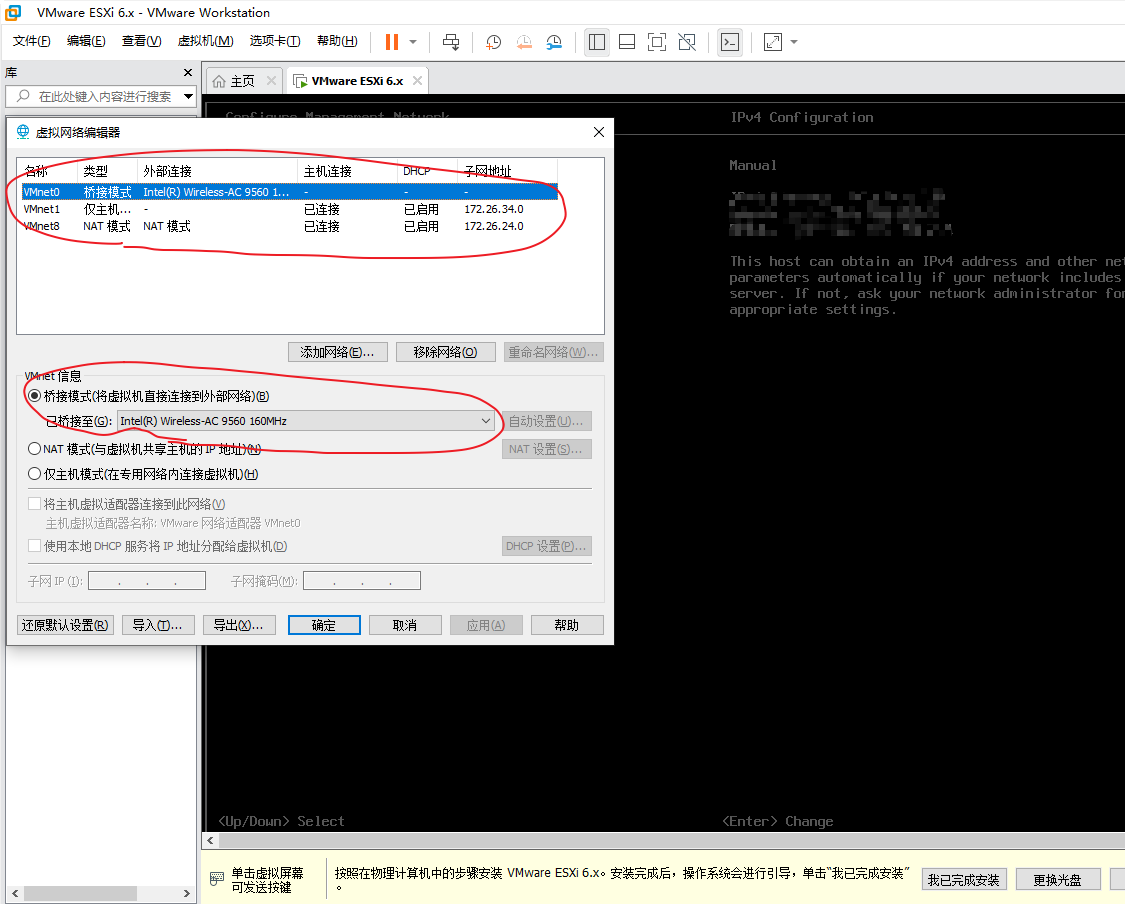Click the NAT 设置(S)... button
The height and width of the screenshot is (904, 1125).
point(547,449)
